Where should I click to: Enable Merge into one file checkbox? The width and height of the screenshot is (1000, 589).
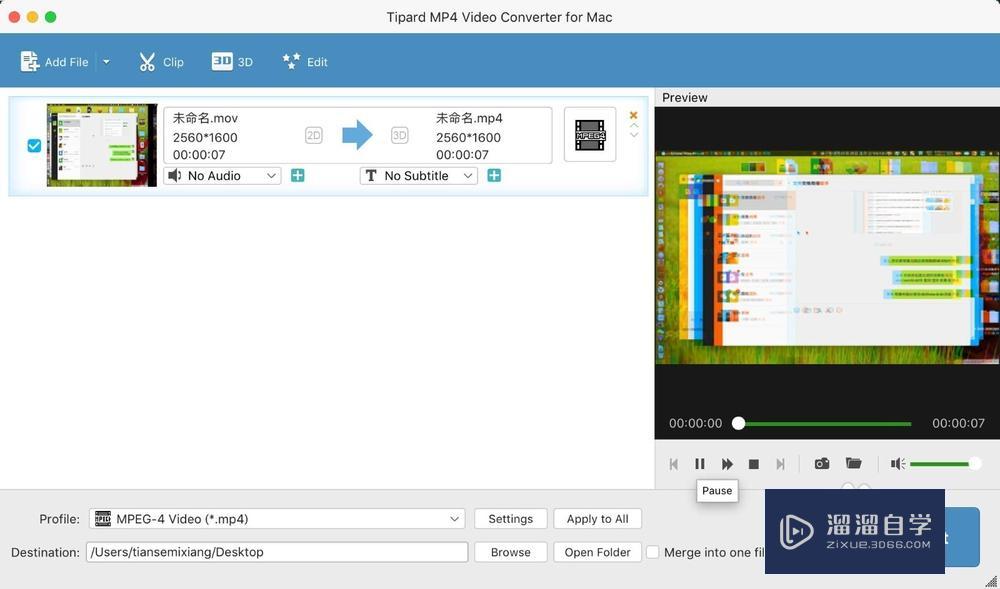pos(652,552)
